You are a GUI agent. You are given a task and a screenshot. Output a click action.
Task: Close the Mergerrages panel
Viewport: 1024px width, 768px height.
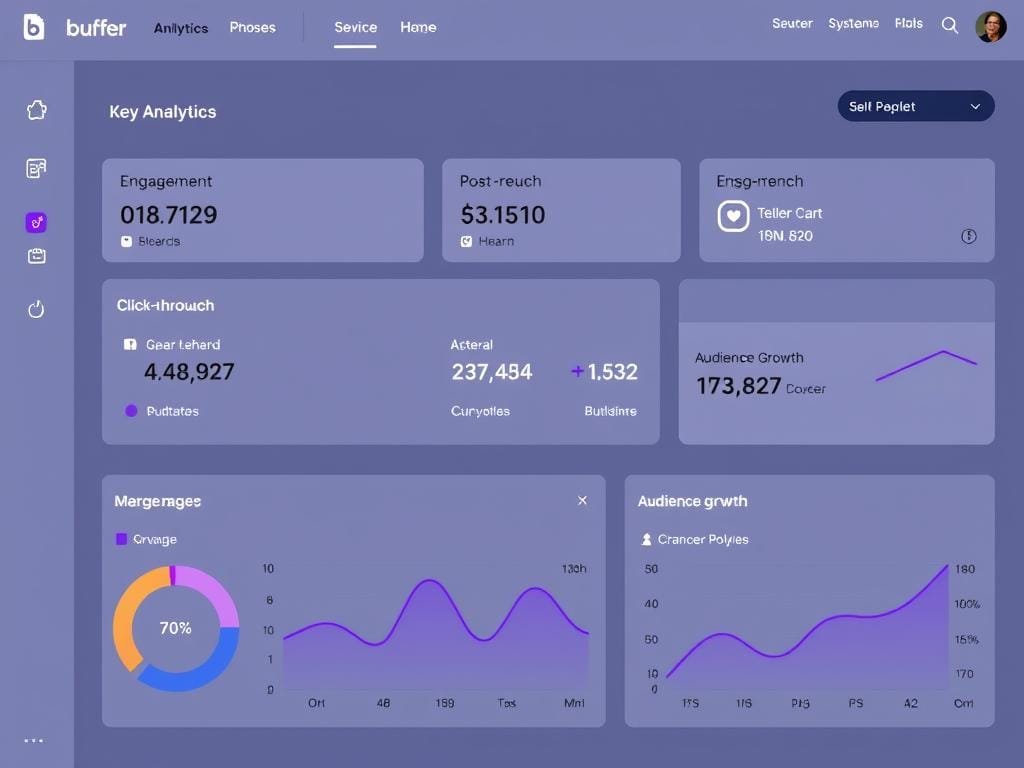pyautogui.click(x=582, y=500)
